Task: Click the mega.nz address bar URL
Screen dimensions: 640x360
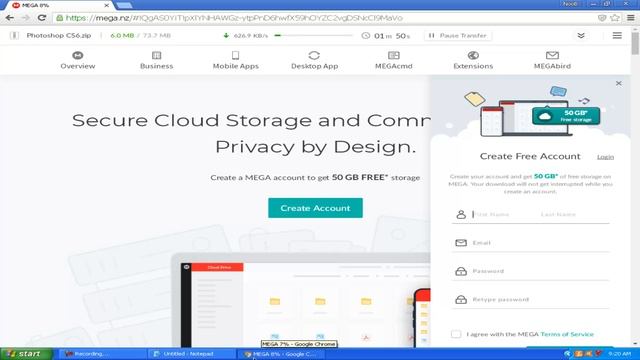Action: pos(234,18)
